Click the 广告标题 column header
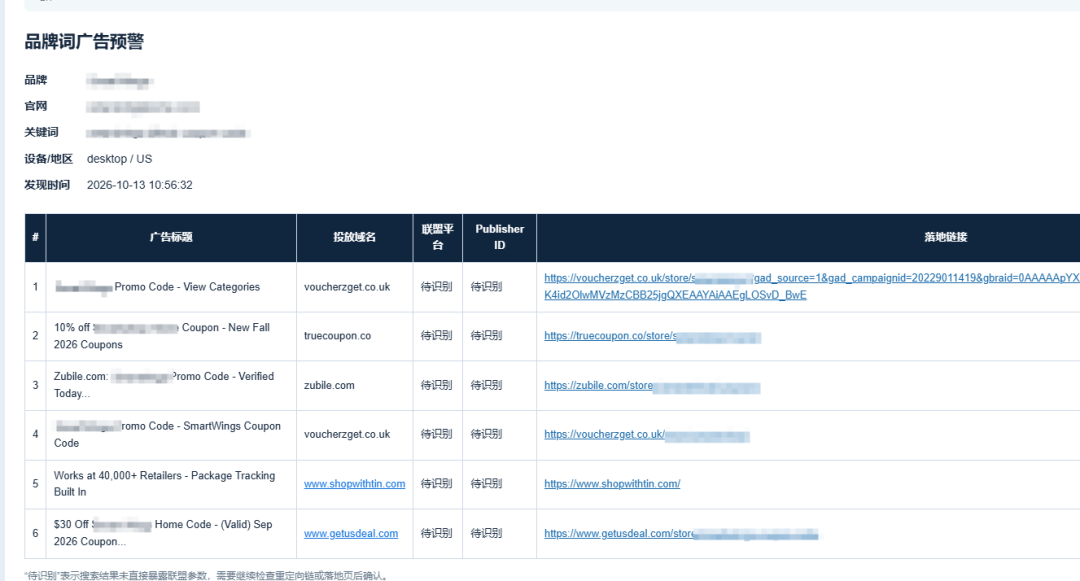 click(x=171, y=237)
